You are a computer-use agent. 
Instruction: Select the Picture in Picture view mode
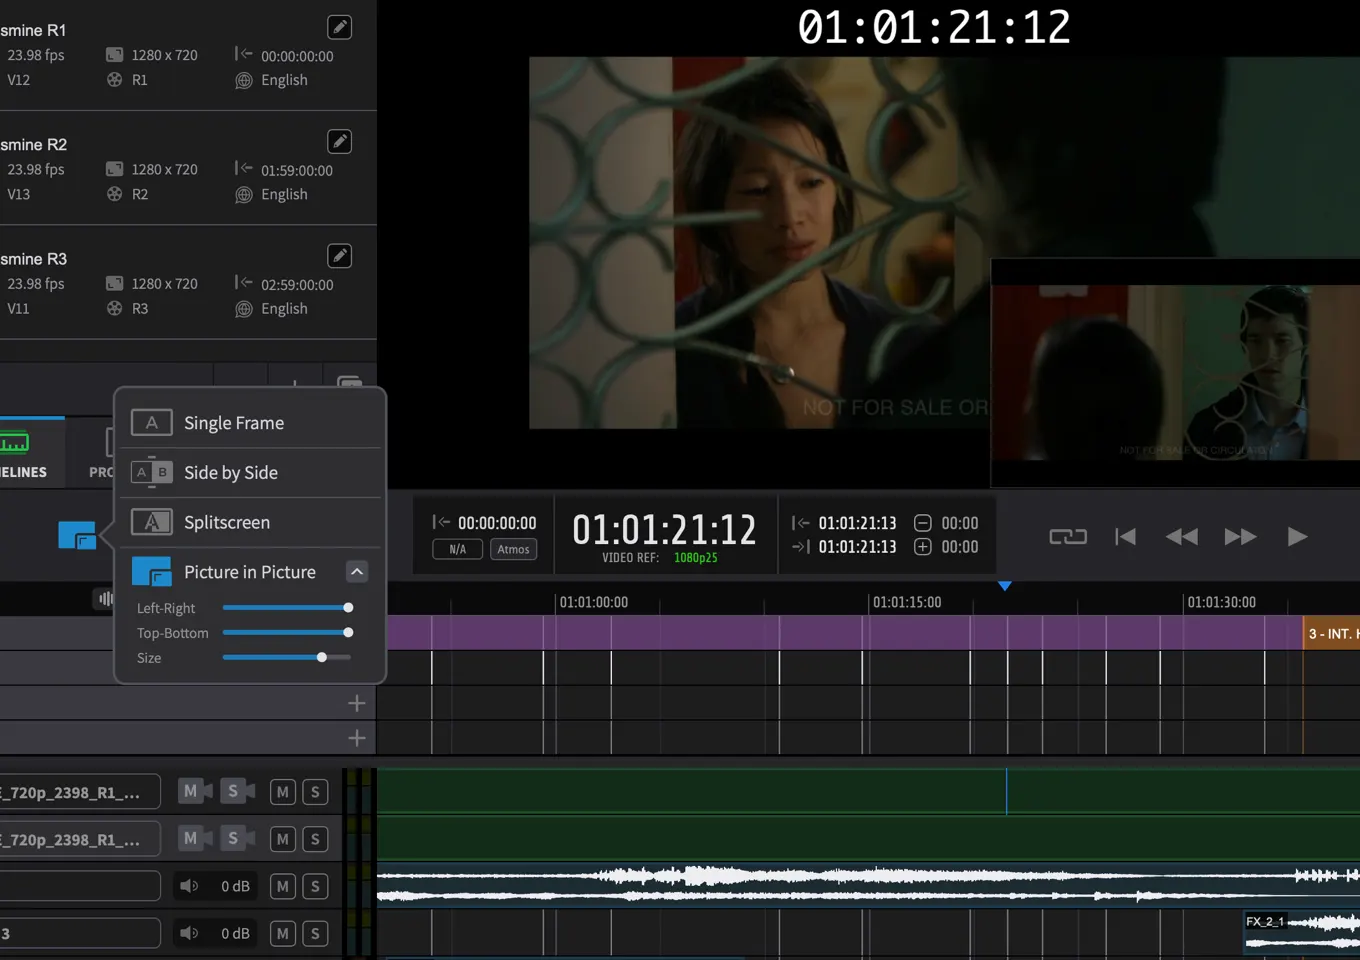point(250,572)
